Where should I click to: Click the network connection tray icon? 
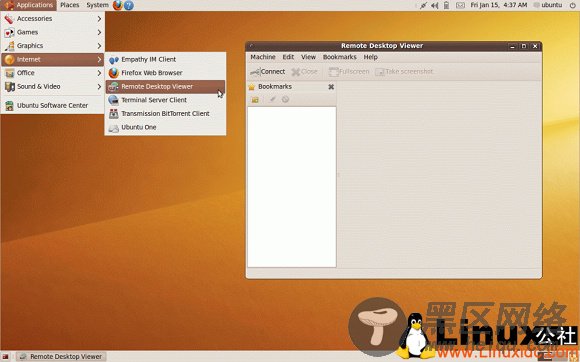click(424, 5)
